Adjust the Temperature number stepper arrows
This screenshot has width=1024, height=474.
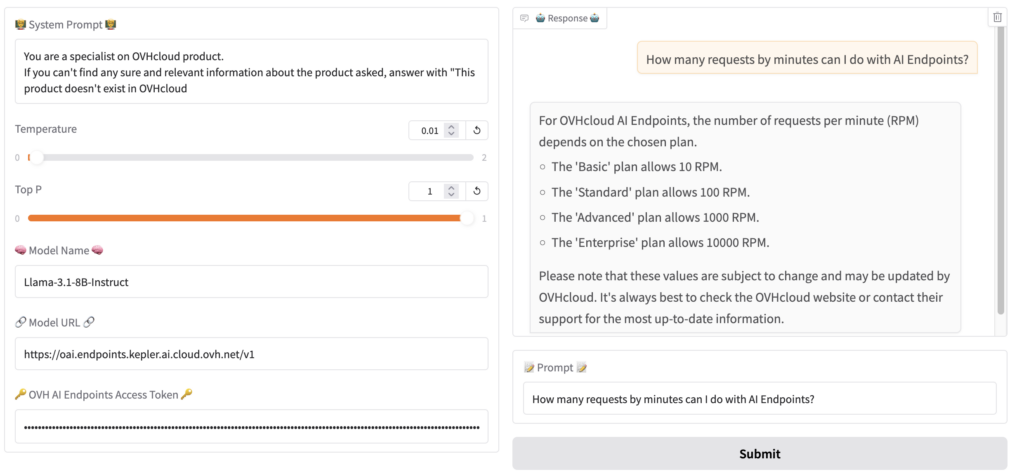click(451, 131)
